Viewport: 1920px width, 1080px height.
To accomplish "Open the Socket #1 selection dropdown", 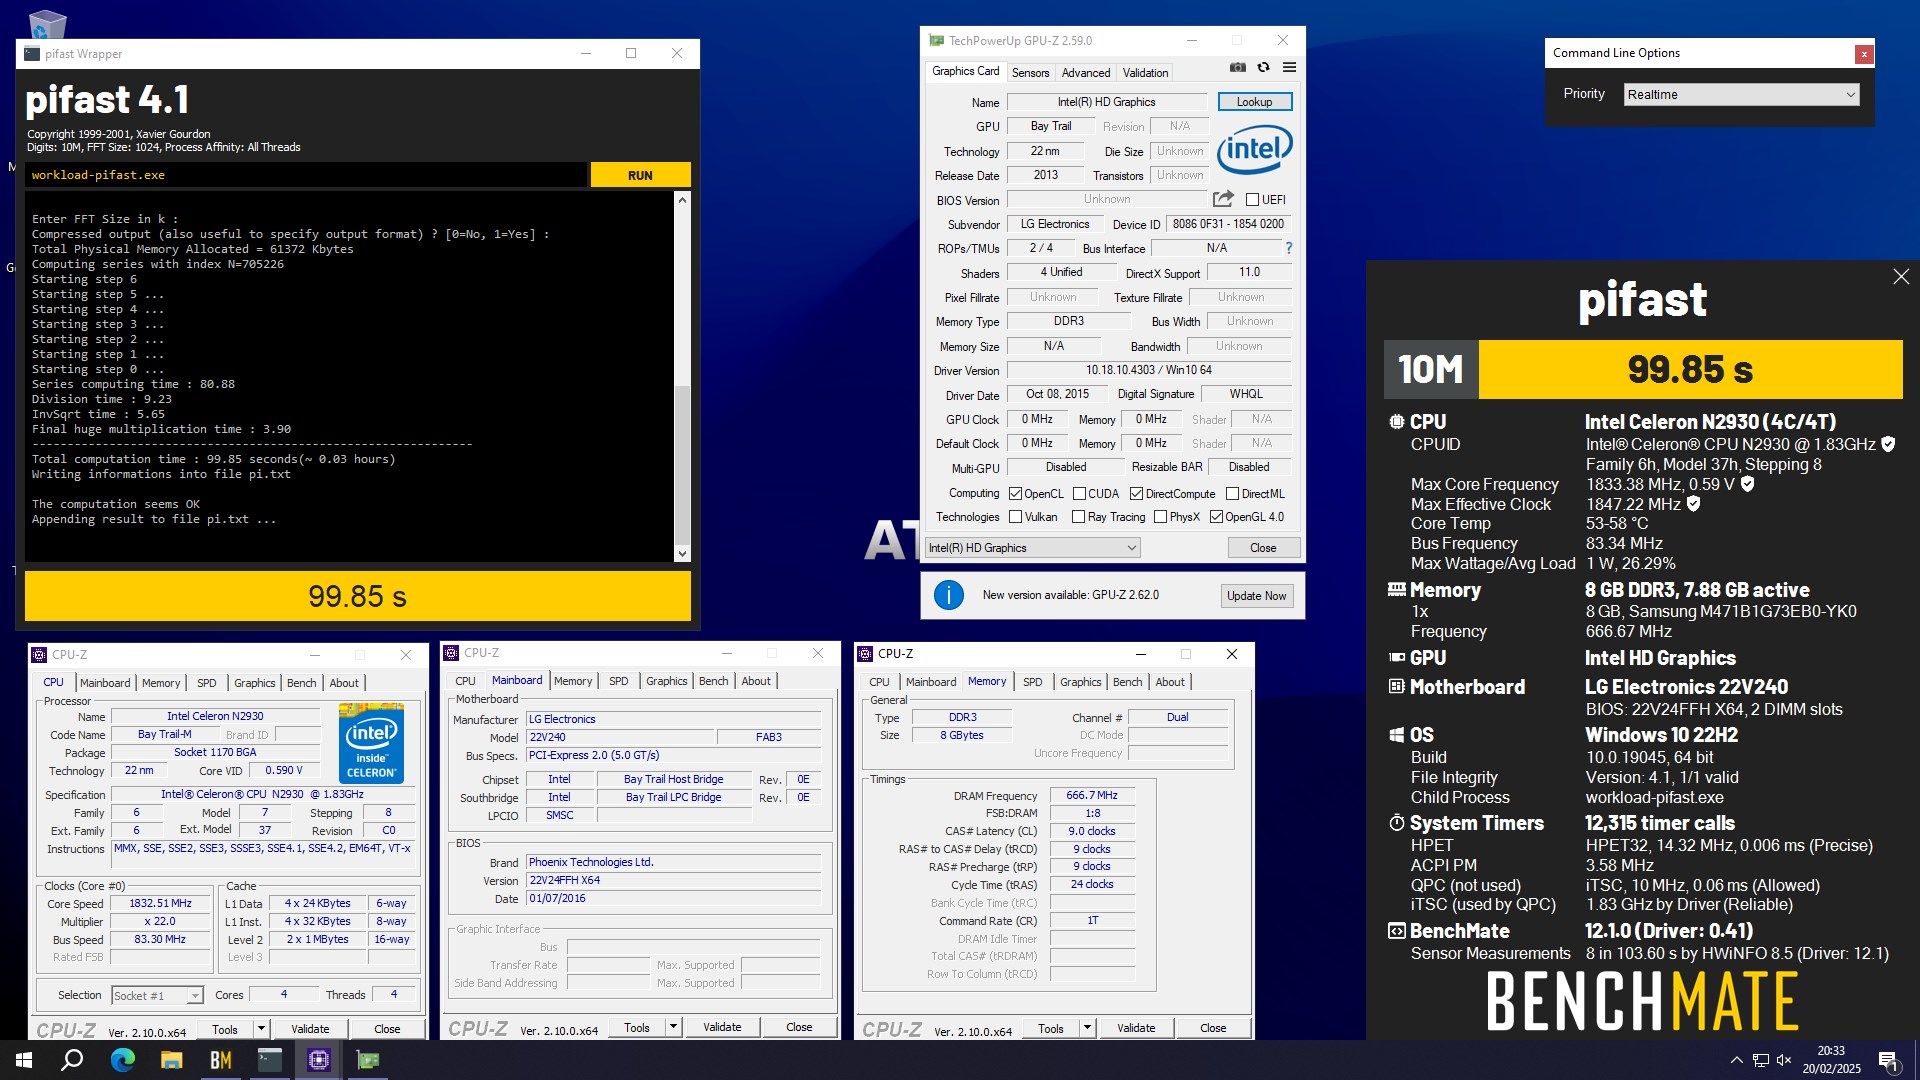I will pyautogui.click(x=157, y=995).
